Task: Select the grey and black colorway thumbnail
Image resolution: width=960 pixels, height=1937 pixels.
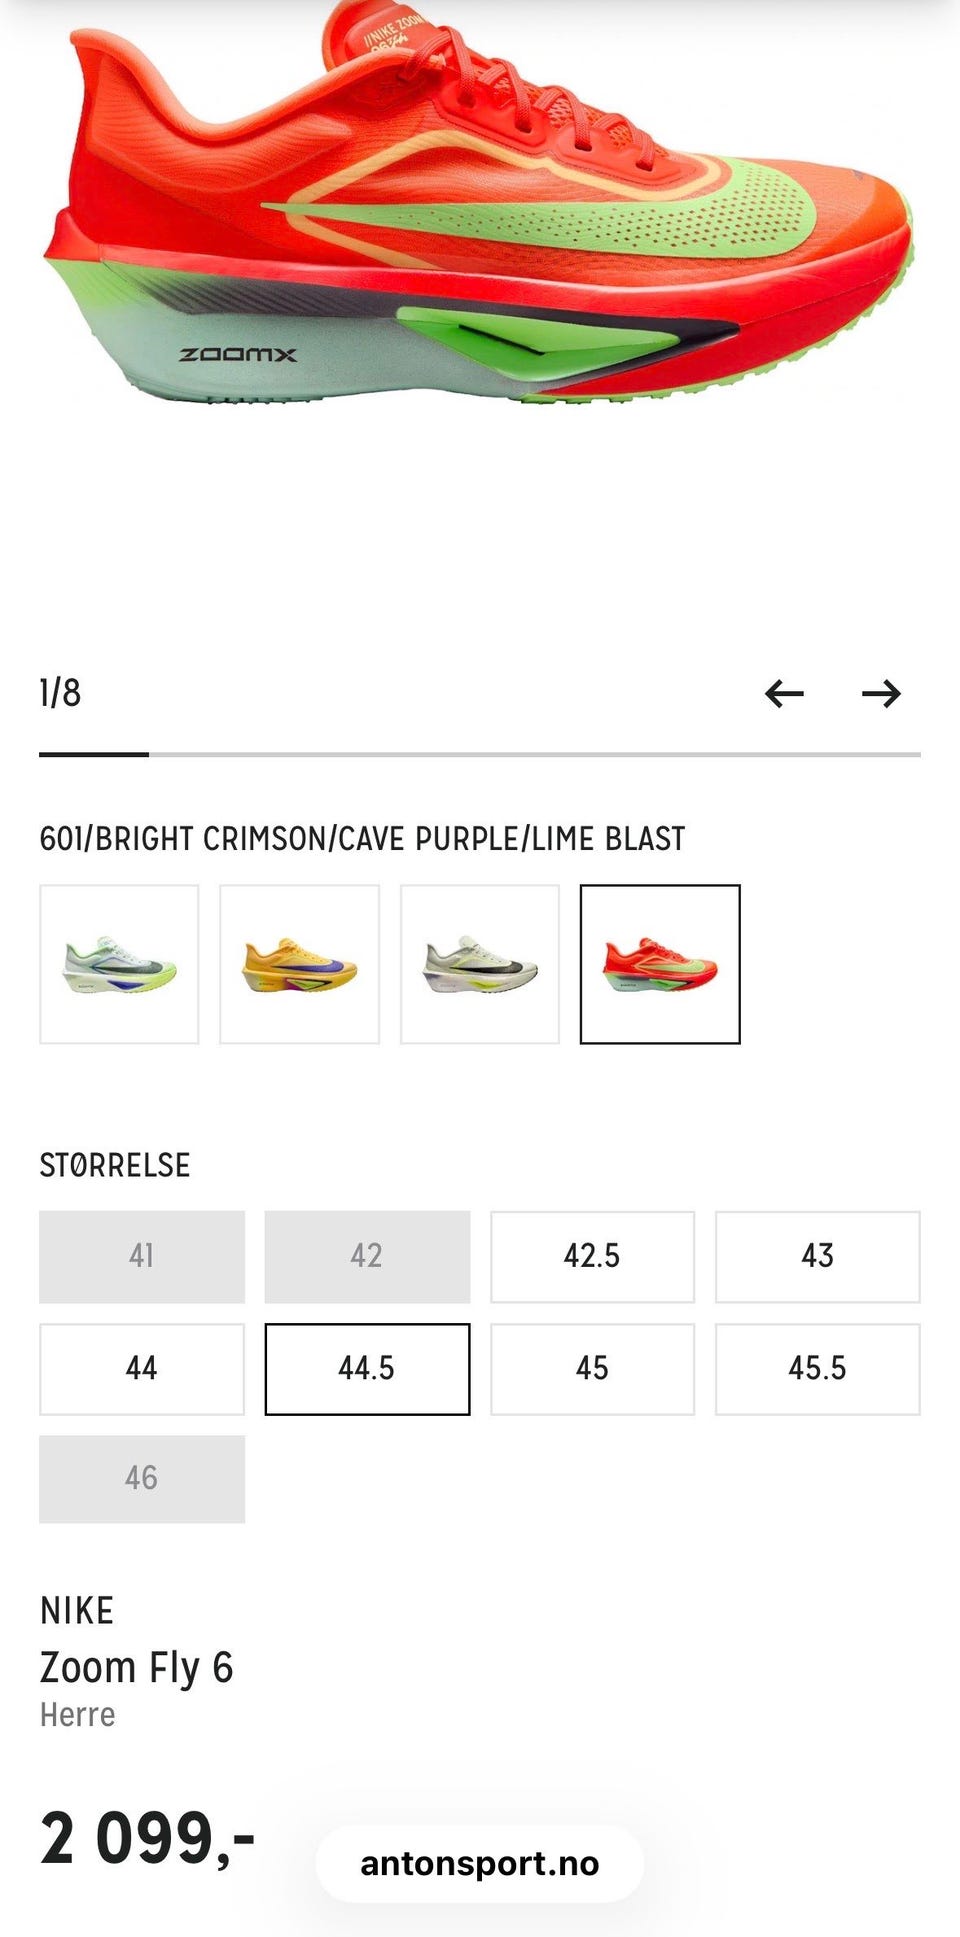Action: [x=480, y=964]
